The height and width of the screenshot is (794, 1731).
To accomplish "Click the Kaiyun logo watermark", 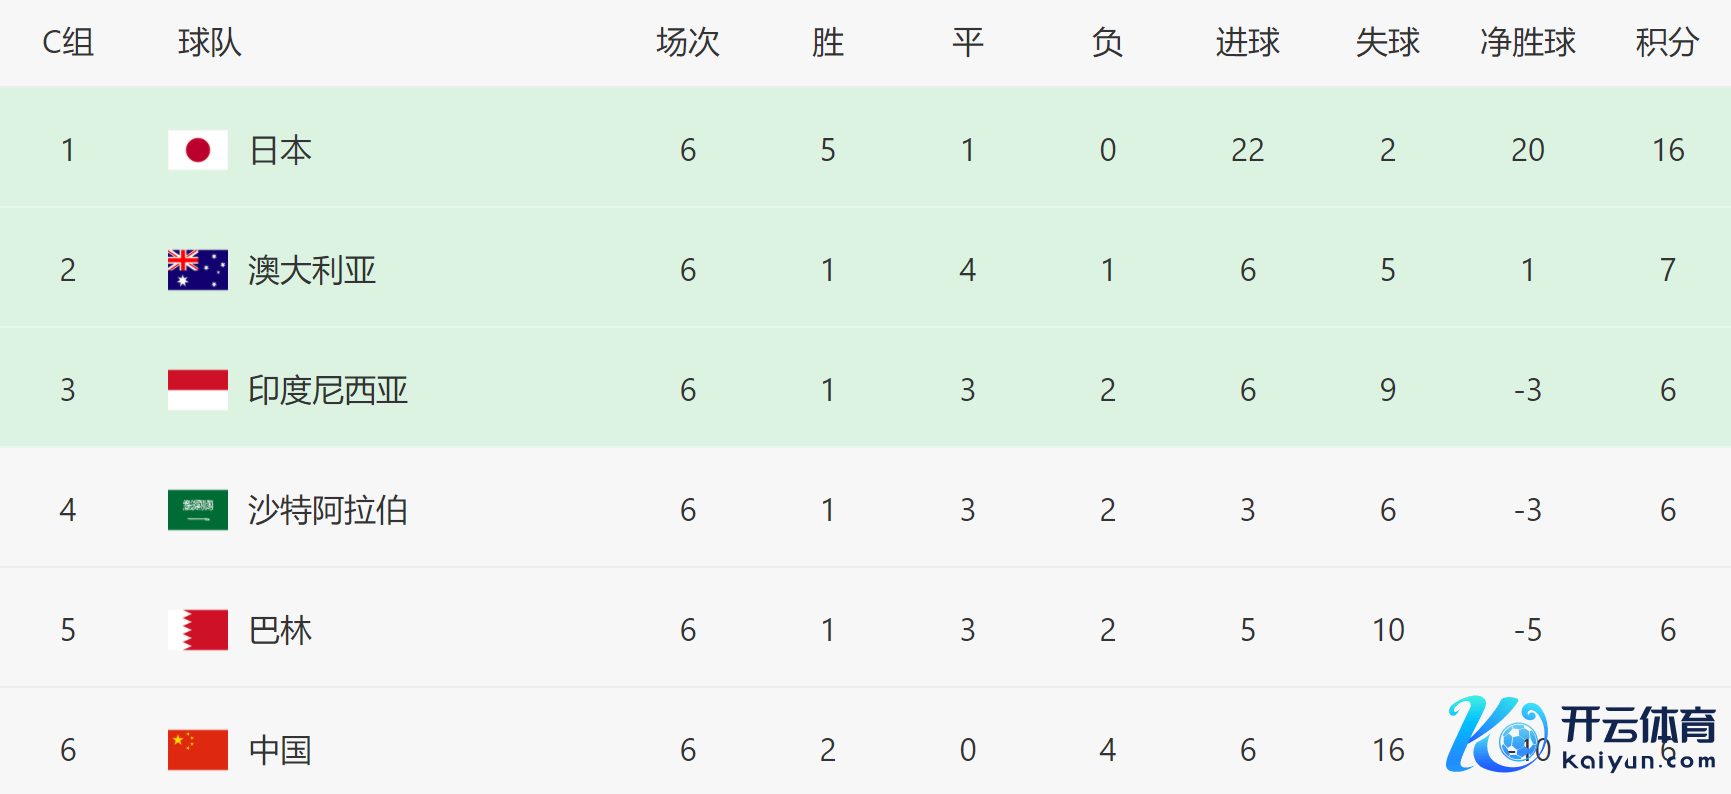I will click(x=1580, y=736).
